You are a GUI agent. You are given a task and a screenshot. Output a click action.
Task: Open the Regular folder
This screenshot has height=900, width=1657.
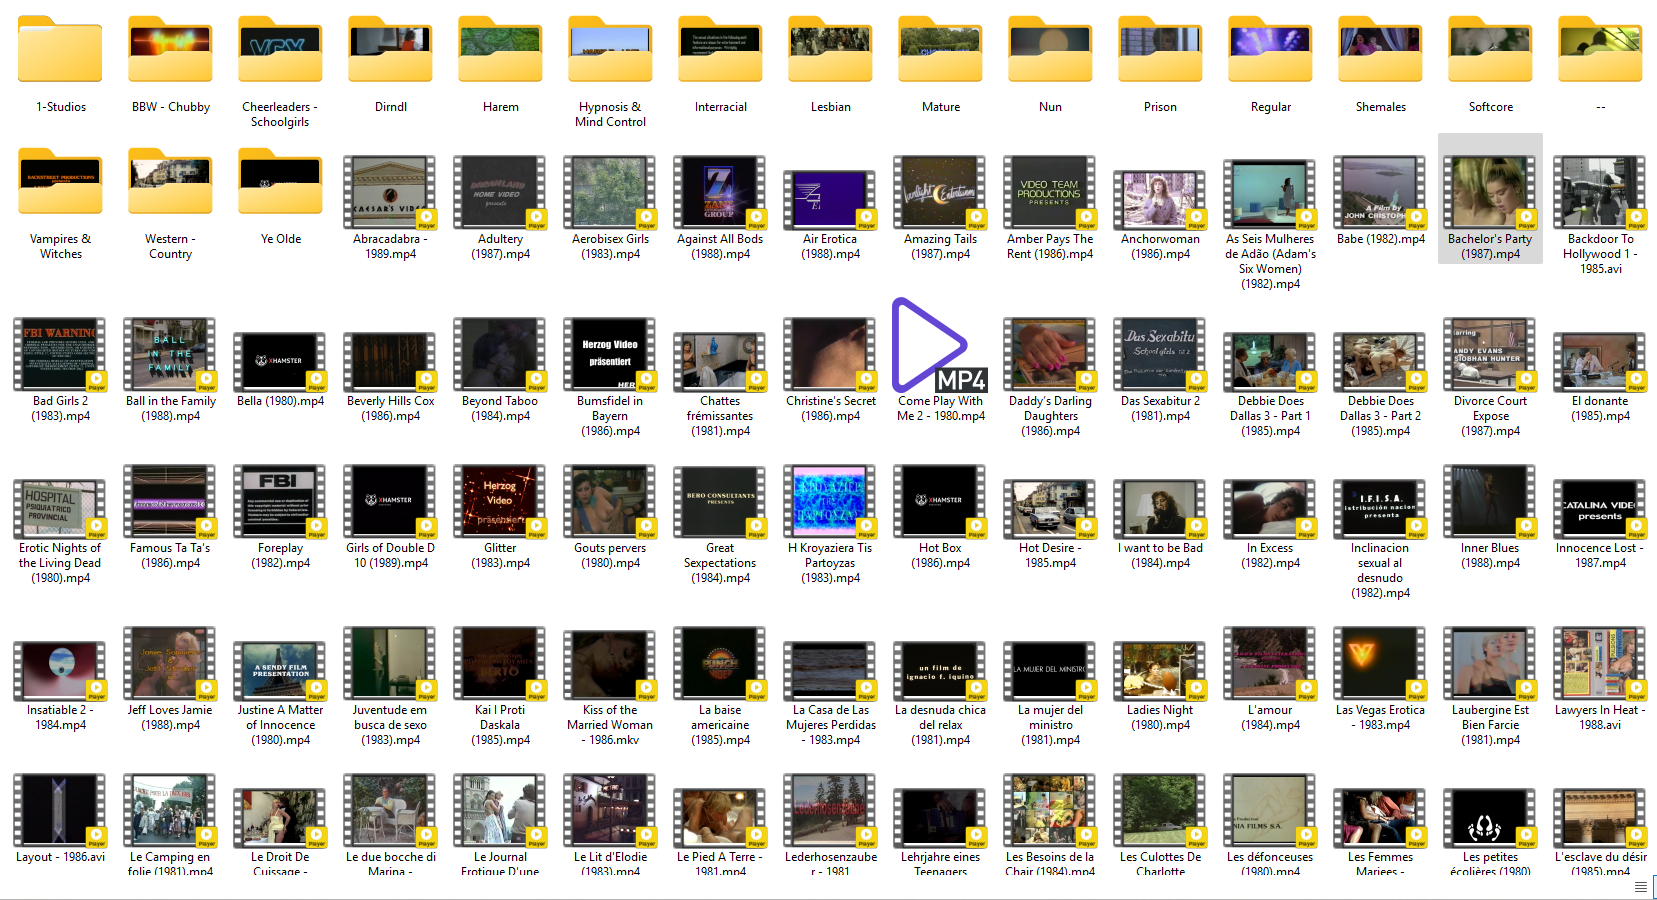pyautogui.click(x=1270, y=49)
